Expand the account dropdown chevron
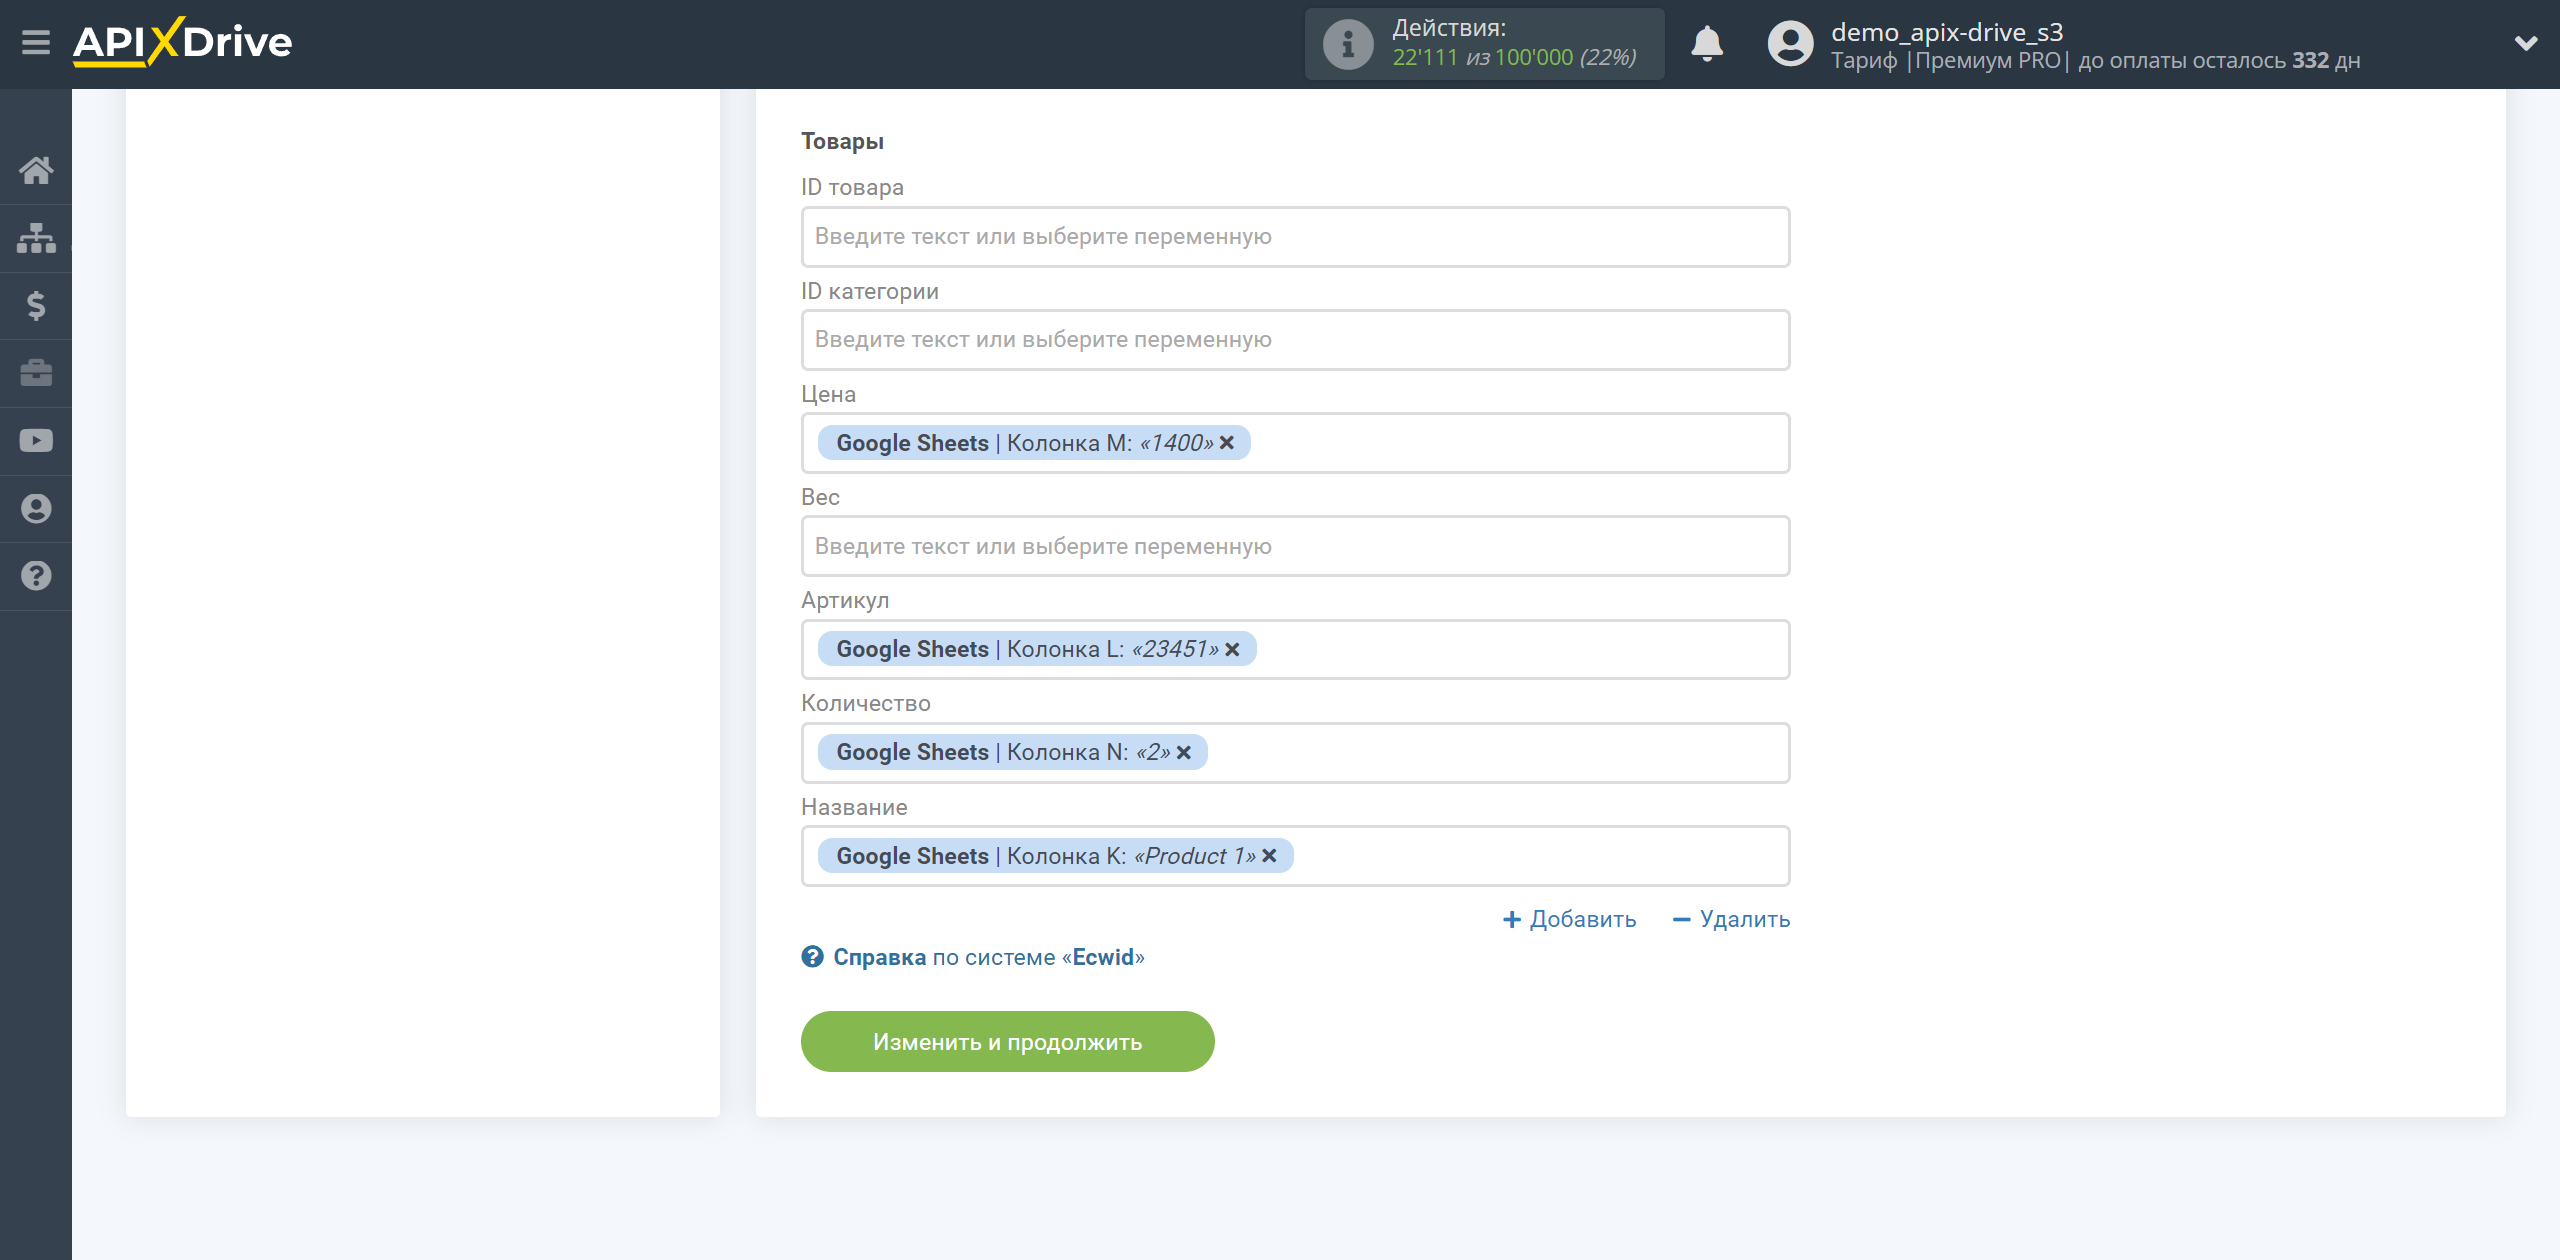 tap(2526, 43)
